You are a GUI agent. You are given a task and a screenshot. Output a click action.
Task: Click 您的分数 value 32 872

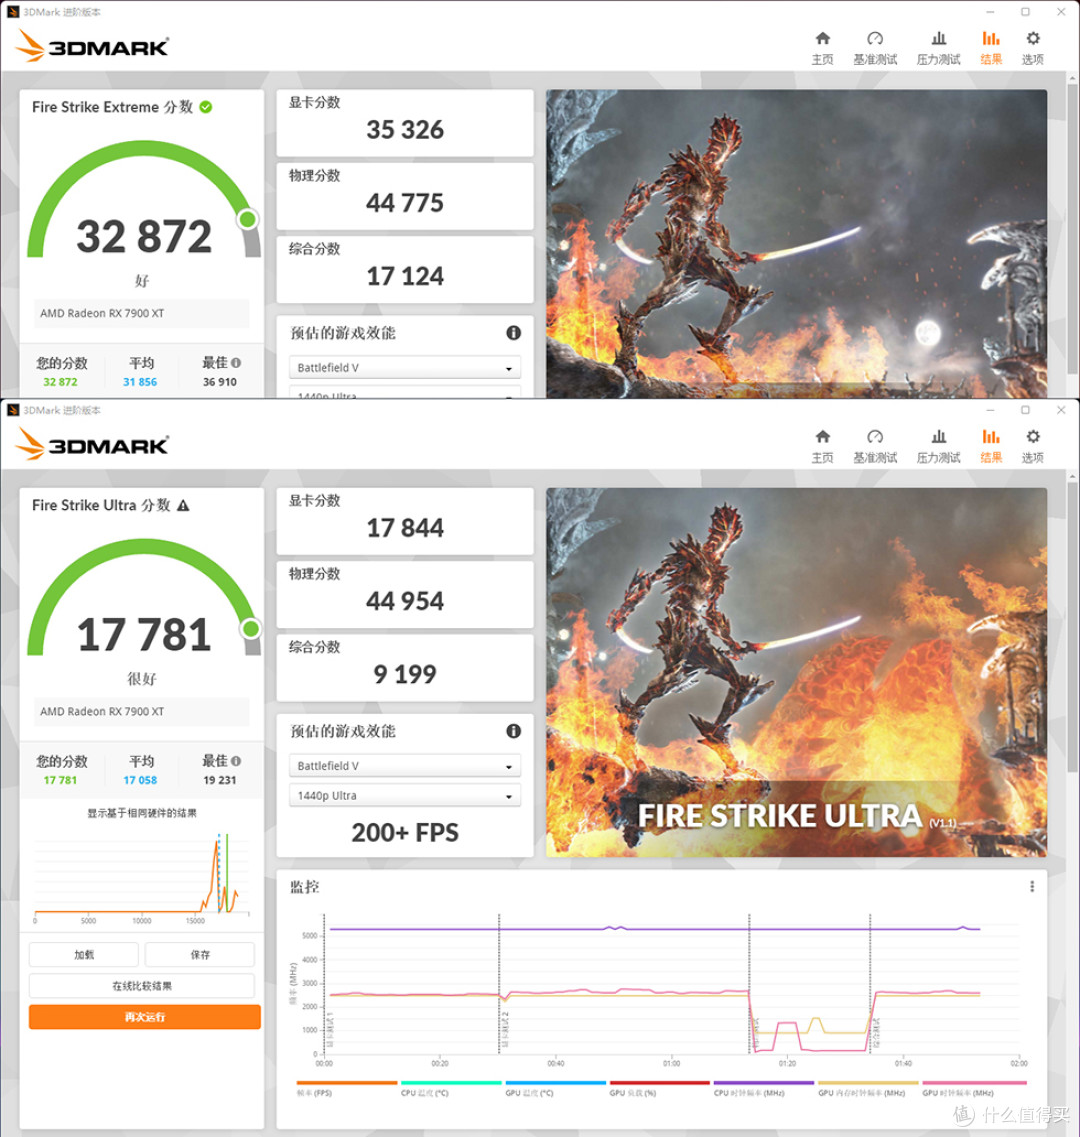click(x=60, y=382)
